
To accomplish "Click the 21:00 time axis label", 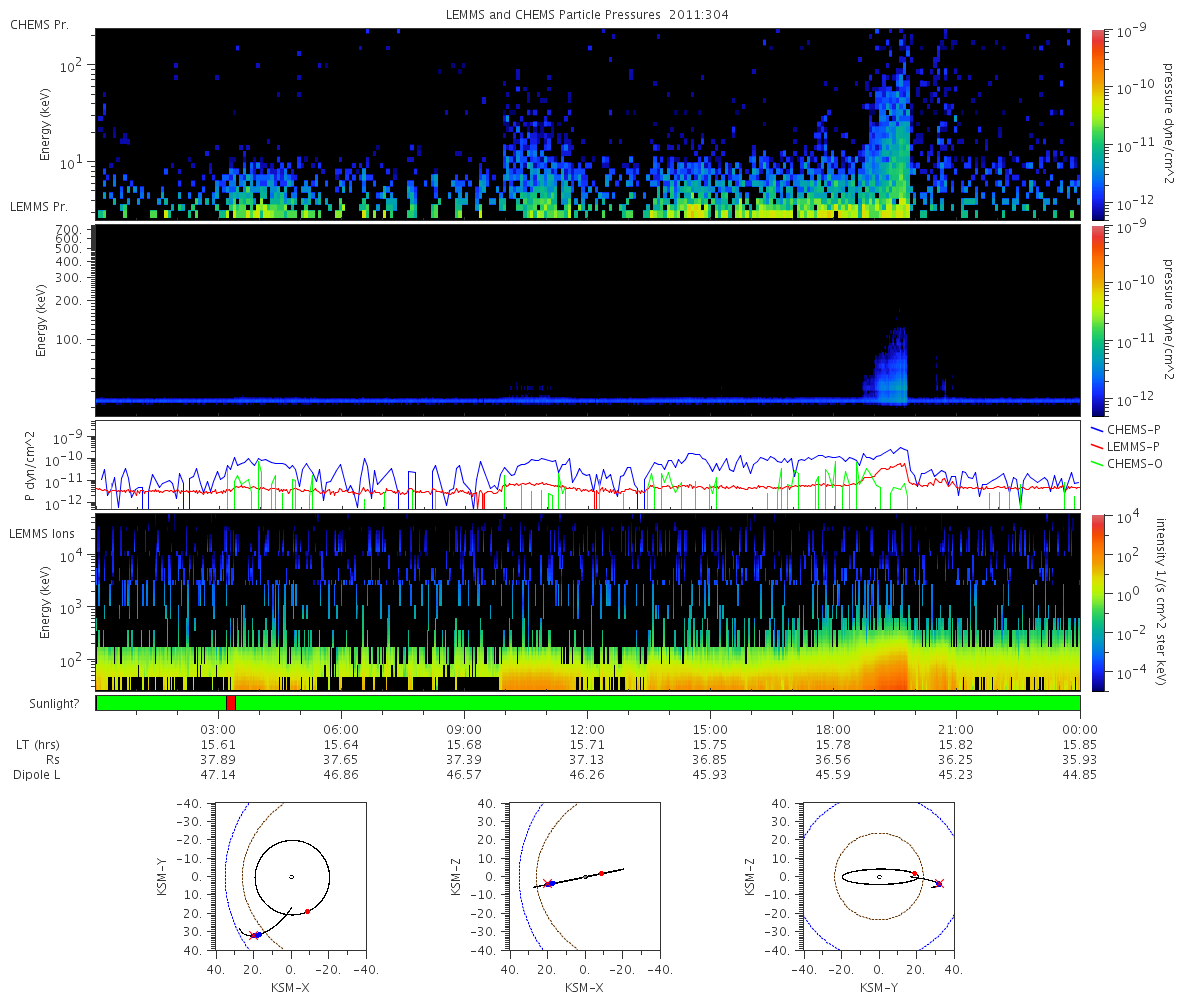I will [956, 729].
